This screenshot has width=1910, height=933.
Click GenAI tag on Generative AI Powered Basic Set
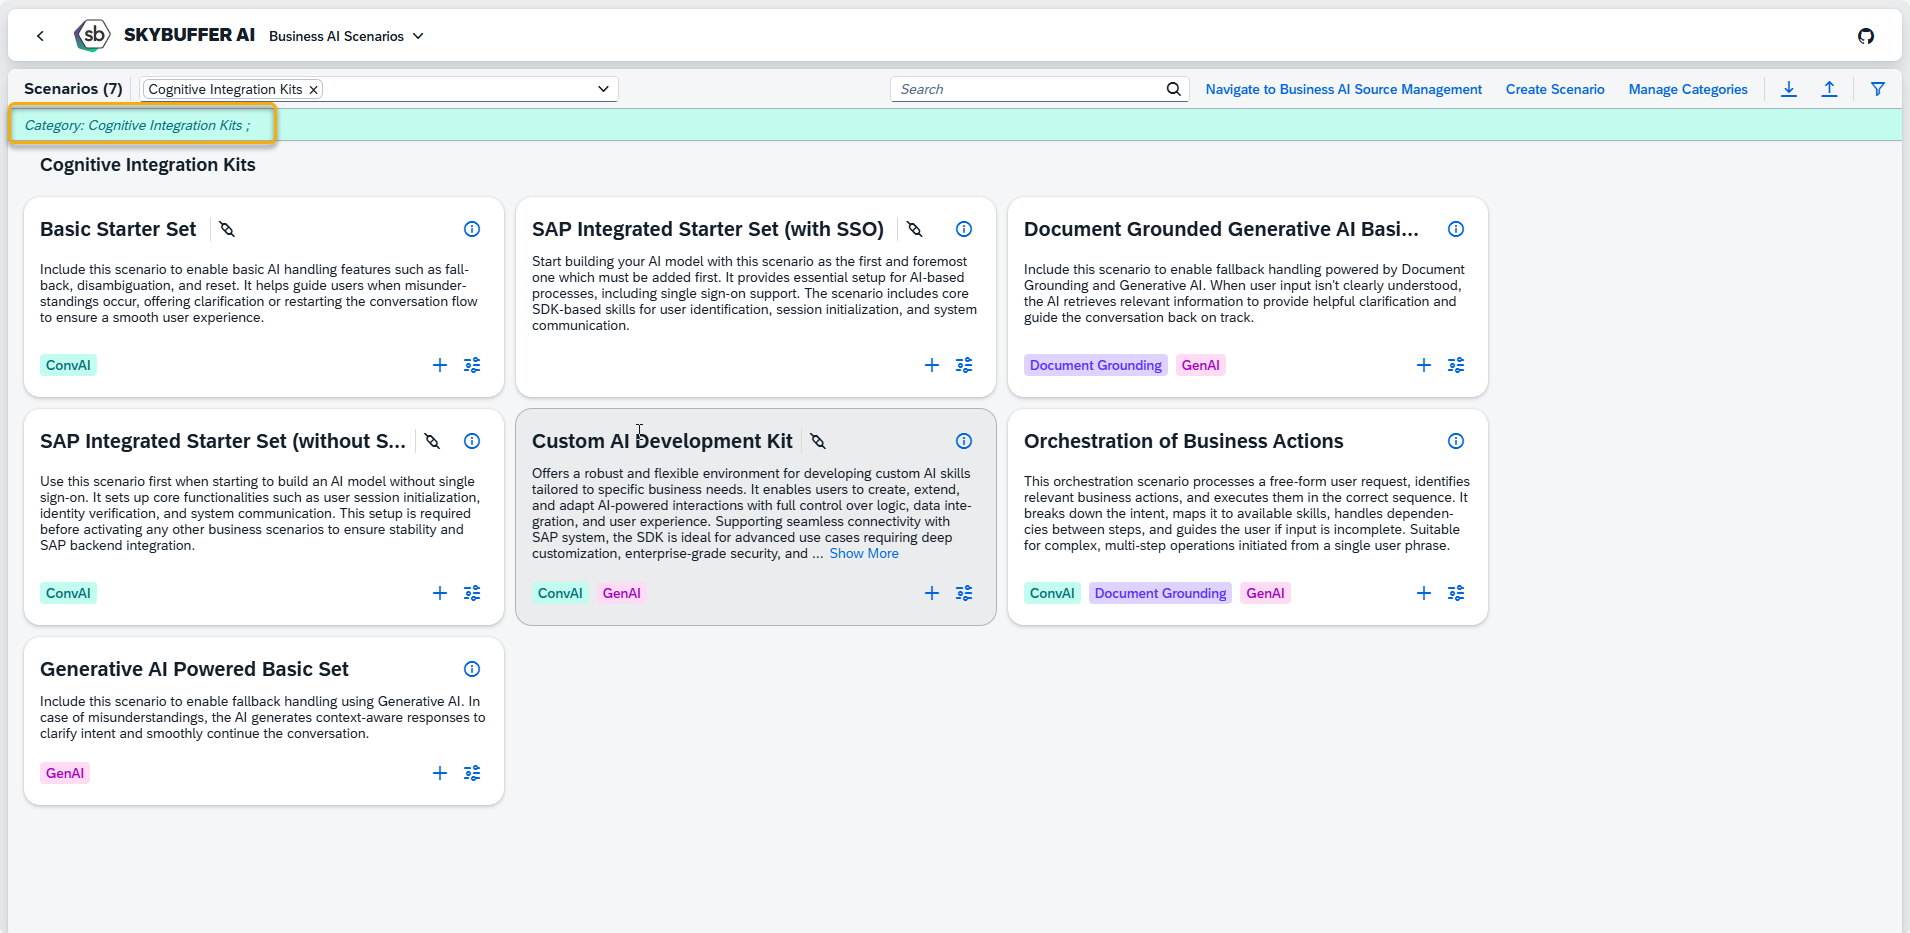(x=65, y=773)
